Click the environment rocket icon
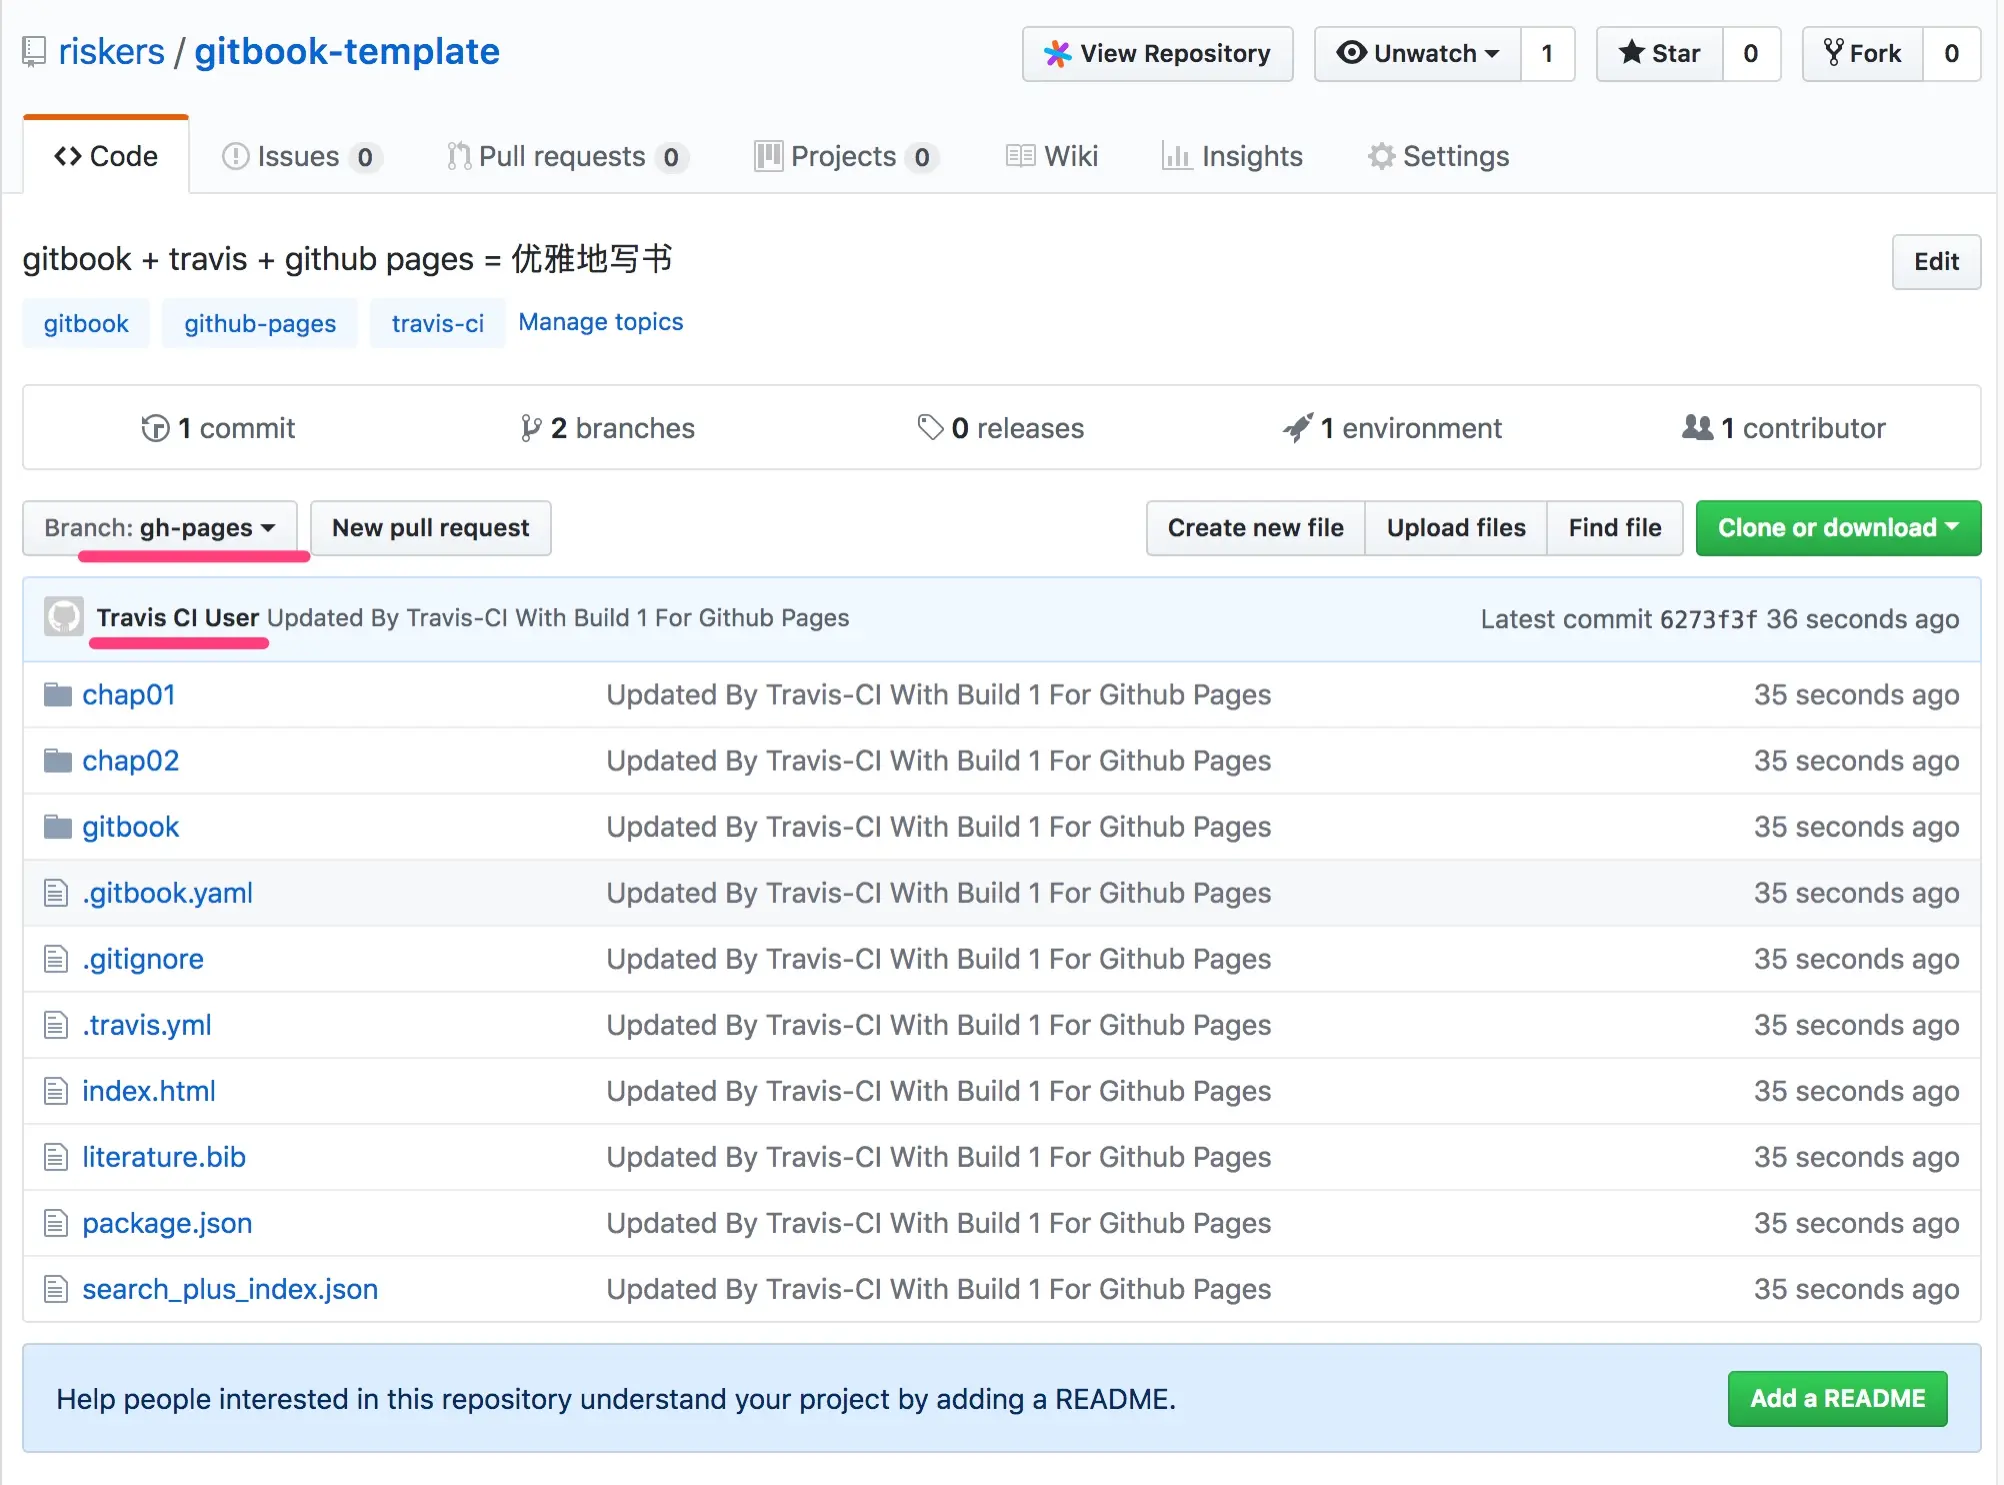This screenshot has height=1485, width=2004. pyautogui.click(x=1298, y=428)
